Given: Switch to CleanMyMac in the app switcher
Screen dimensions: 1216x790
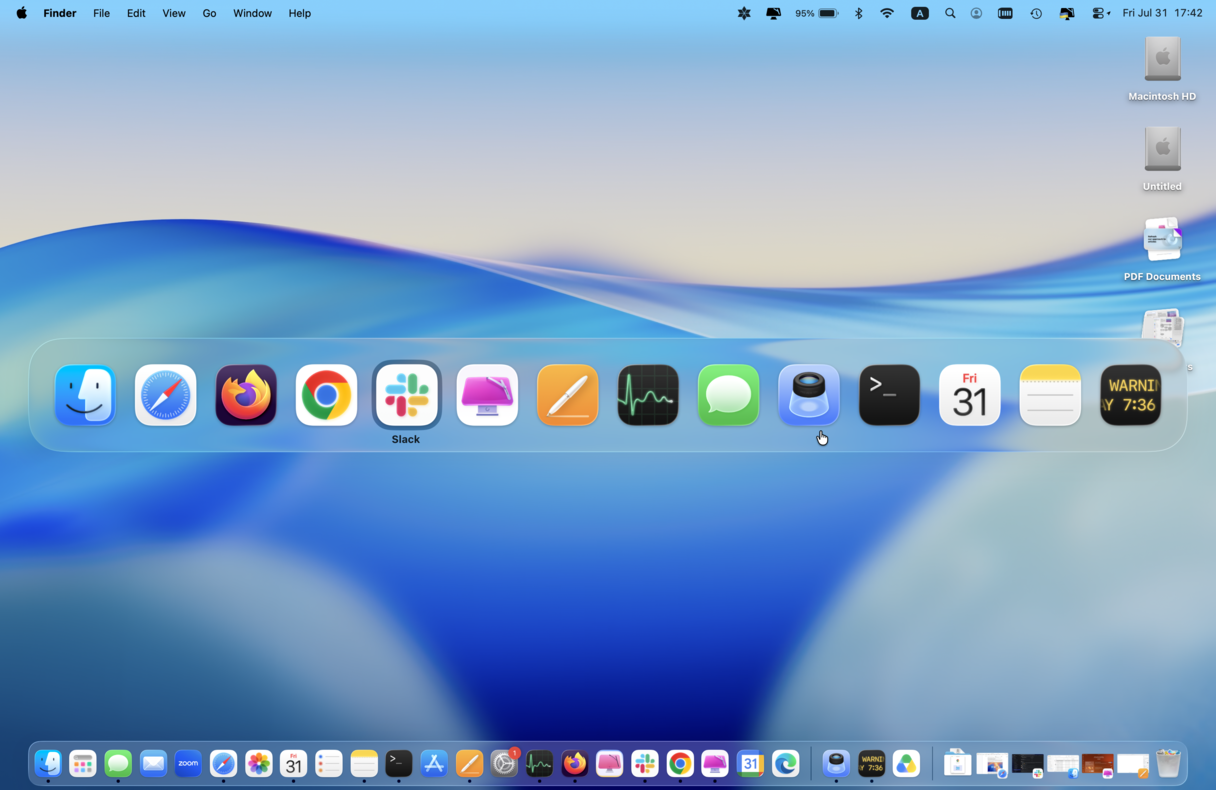Looking at the screenshot, I should pos(487,395).
